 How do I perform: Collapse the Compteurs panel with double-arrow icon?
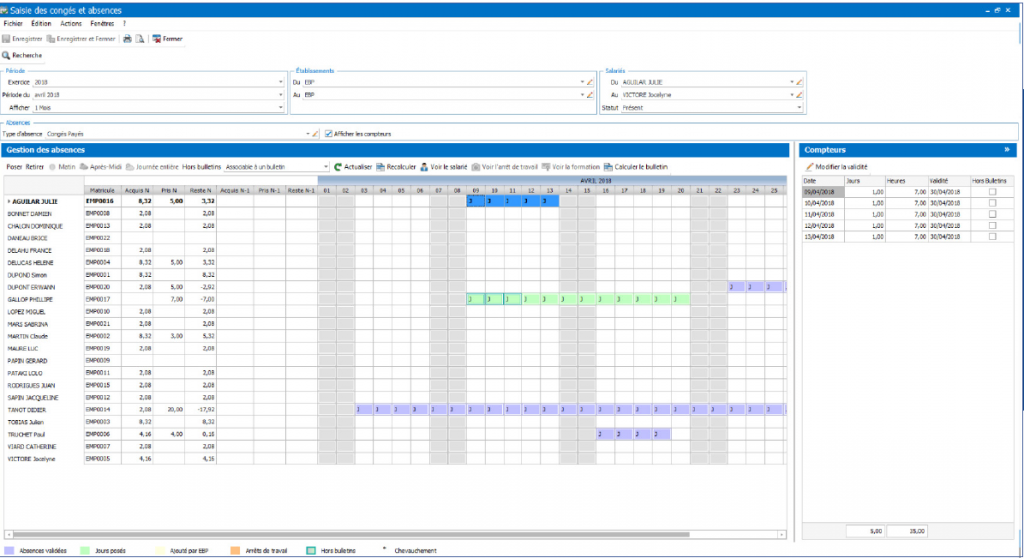point(1007,150)
